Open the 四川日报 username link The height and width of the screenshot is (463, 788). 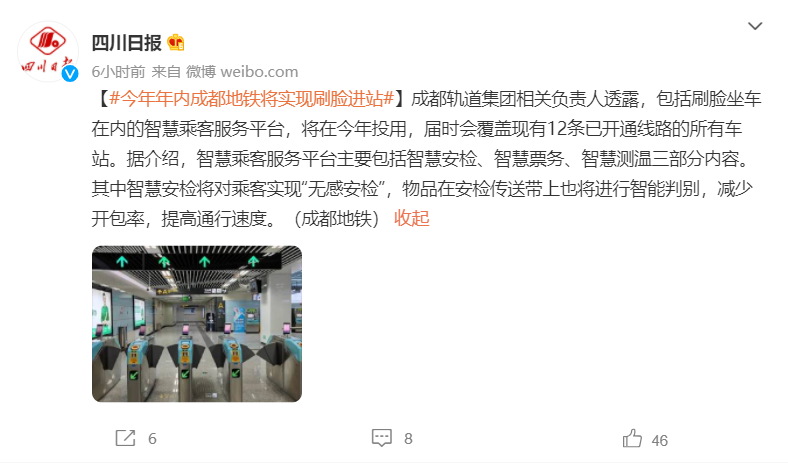[x=127, y=43]
